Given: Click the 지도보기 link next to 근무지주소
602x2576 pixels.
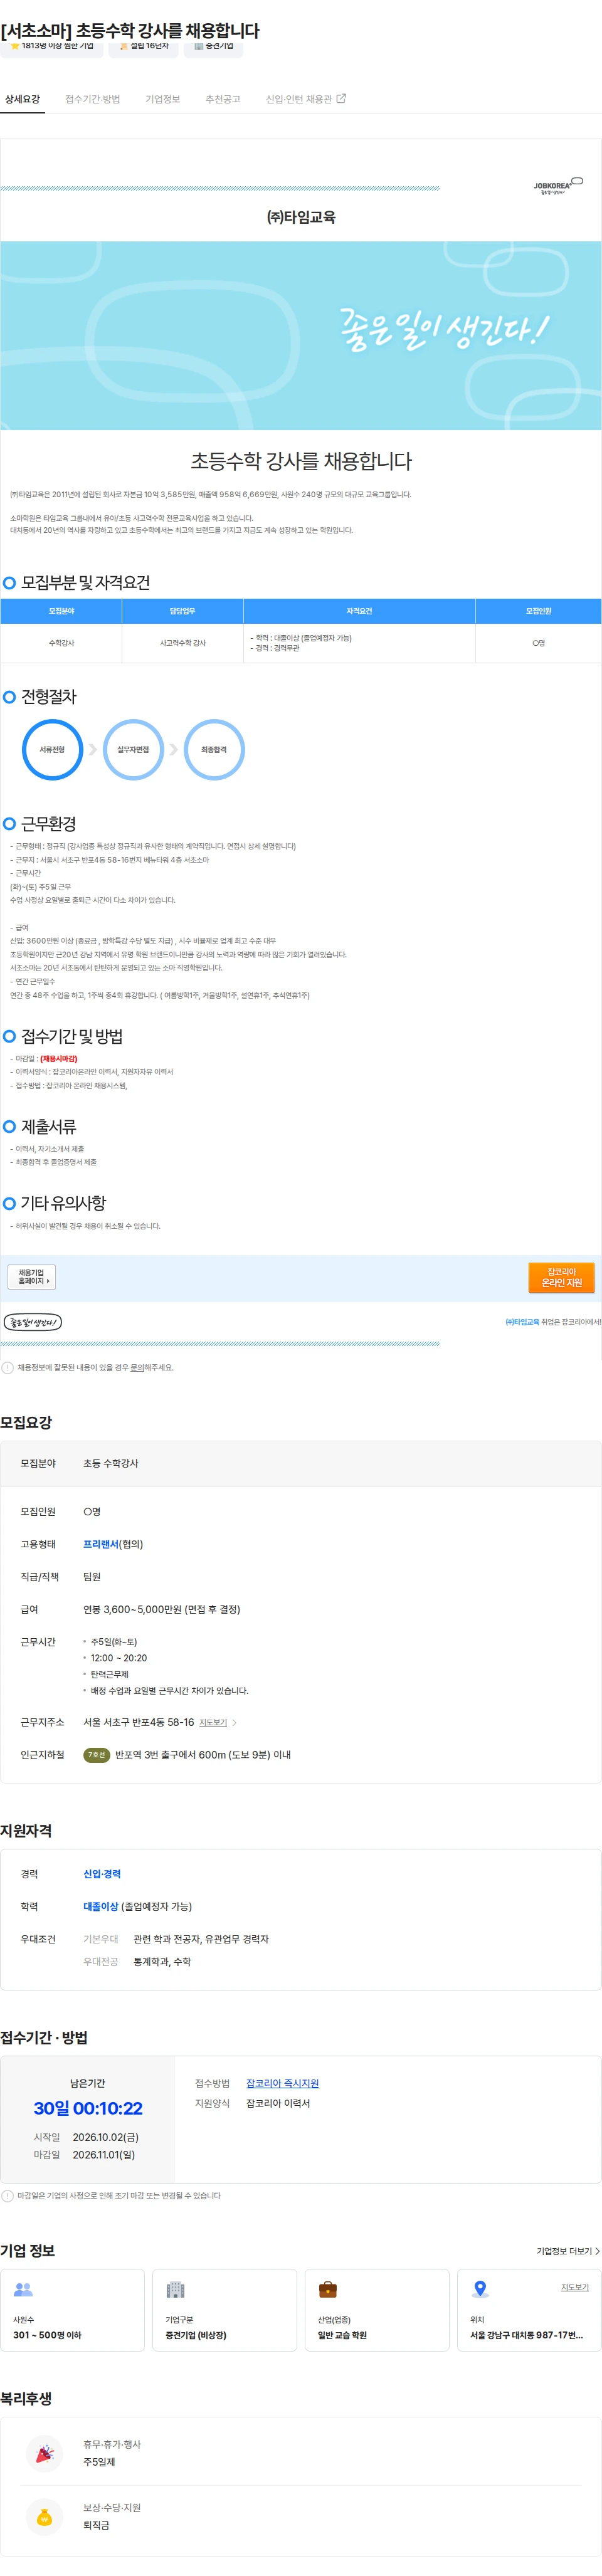Looking at the screenshot, I should point(213,1722).
